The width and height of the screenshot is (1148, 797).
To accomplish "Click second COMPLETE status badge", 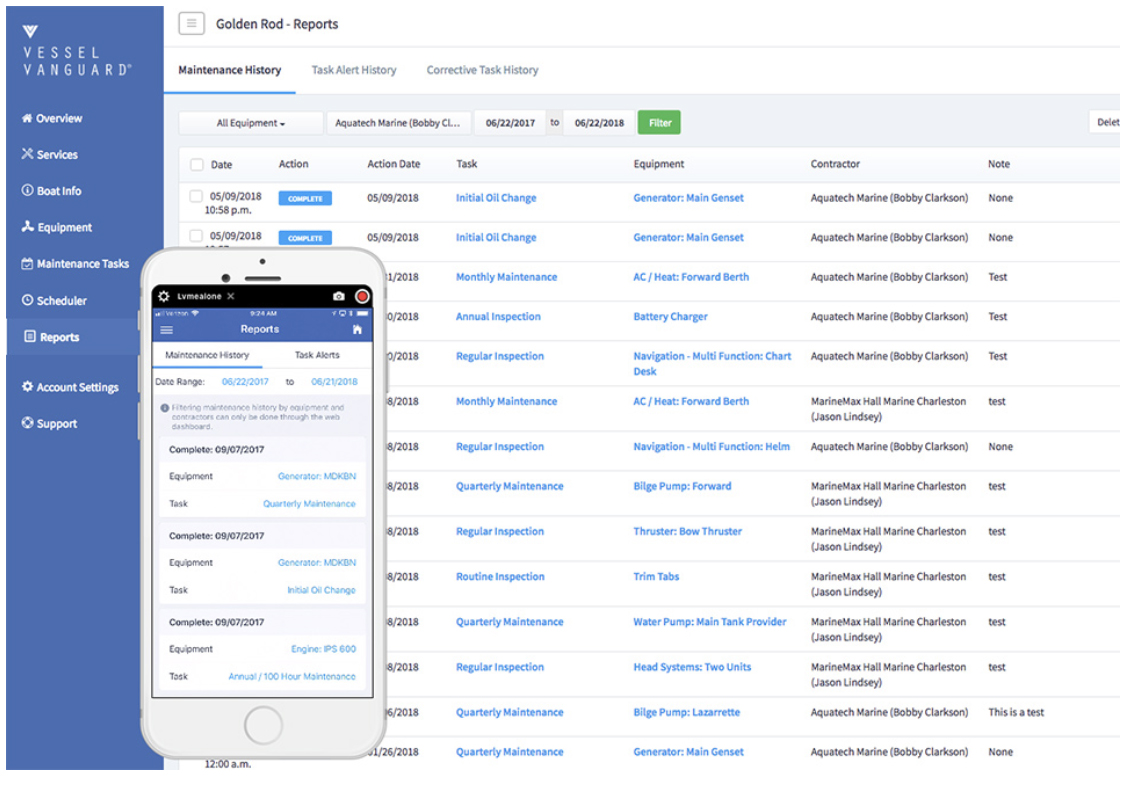I will [305, 238].
